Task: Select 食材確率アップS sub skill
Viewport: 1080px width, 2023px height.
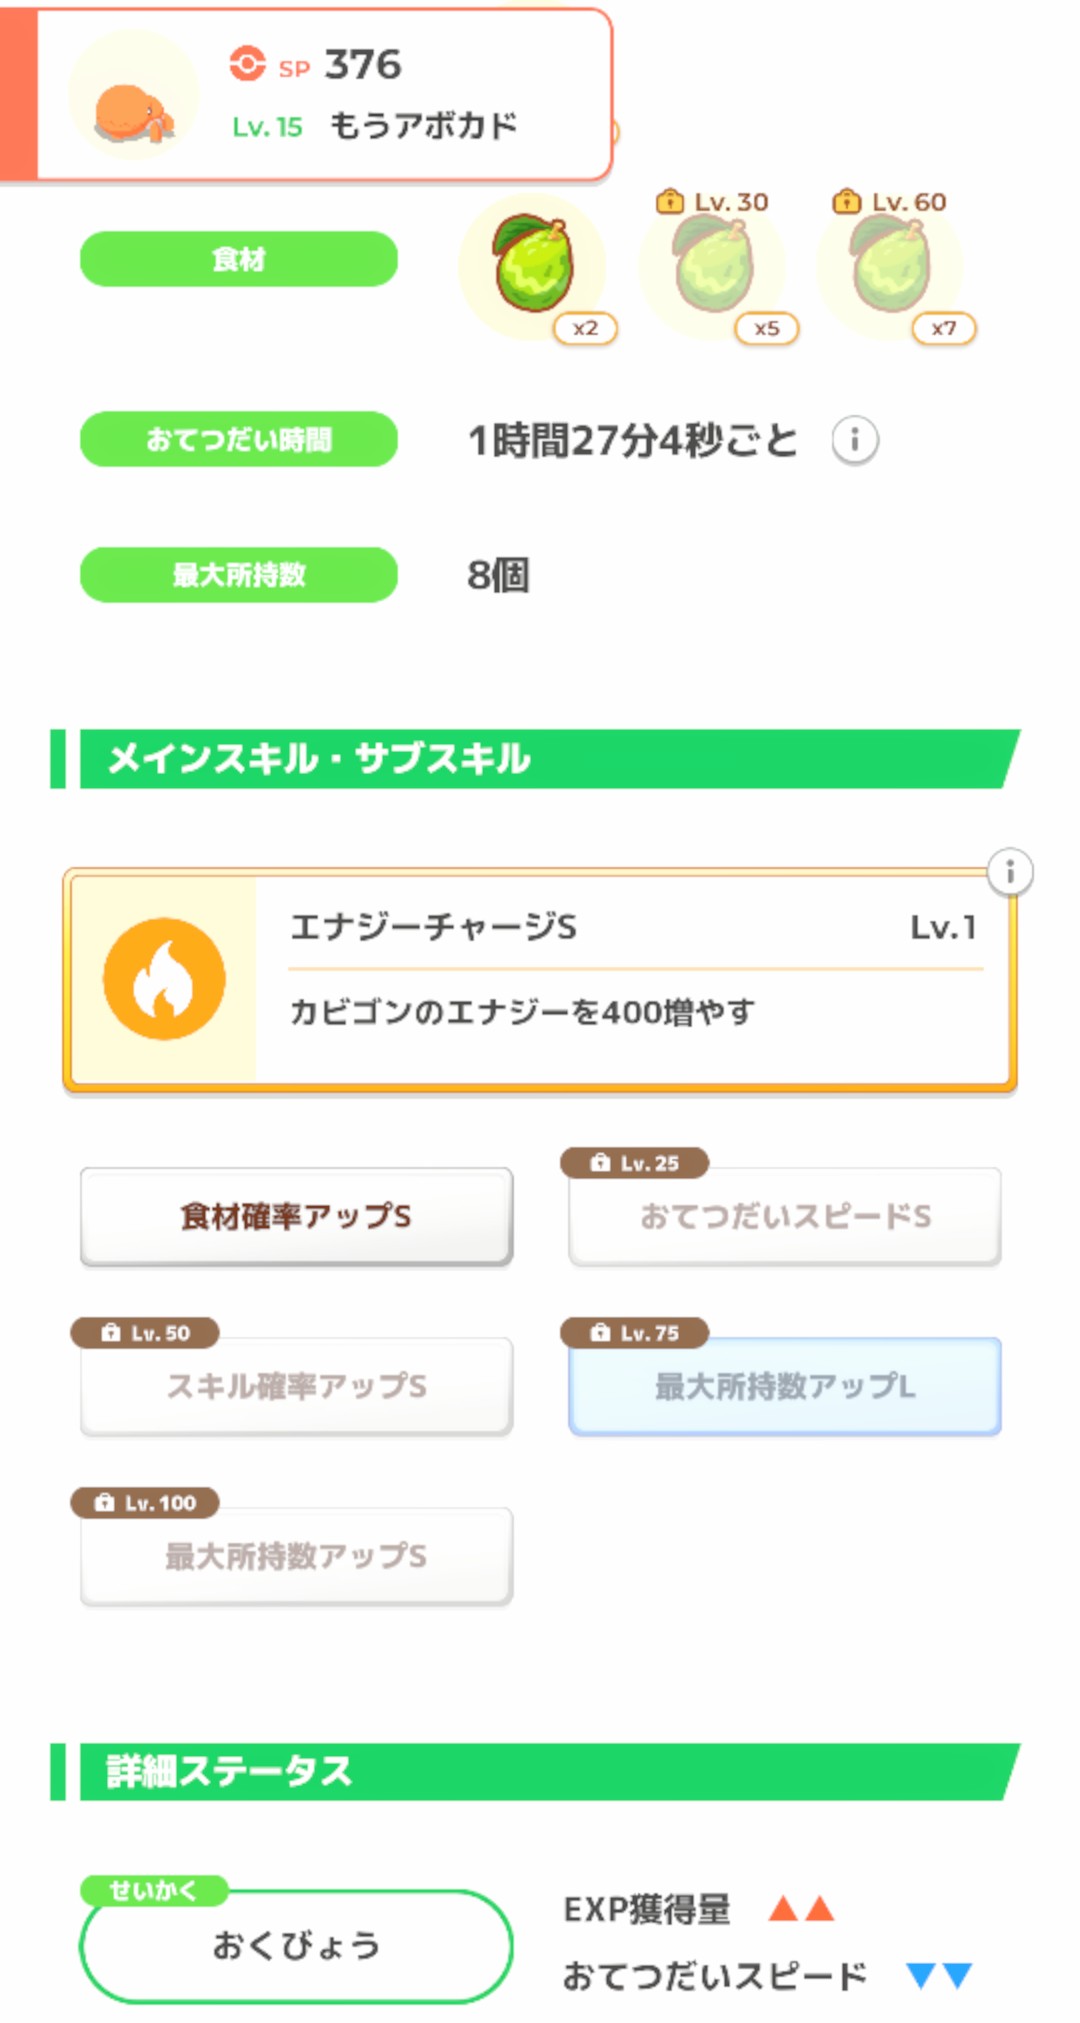Action: click(296, 1216)
